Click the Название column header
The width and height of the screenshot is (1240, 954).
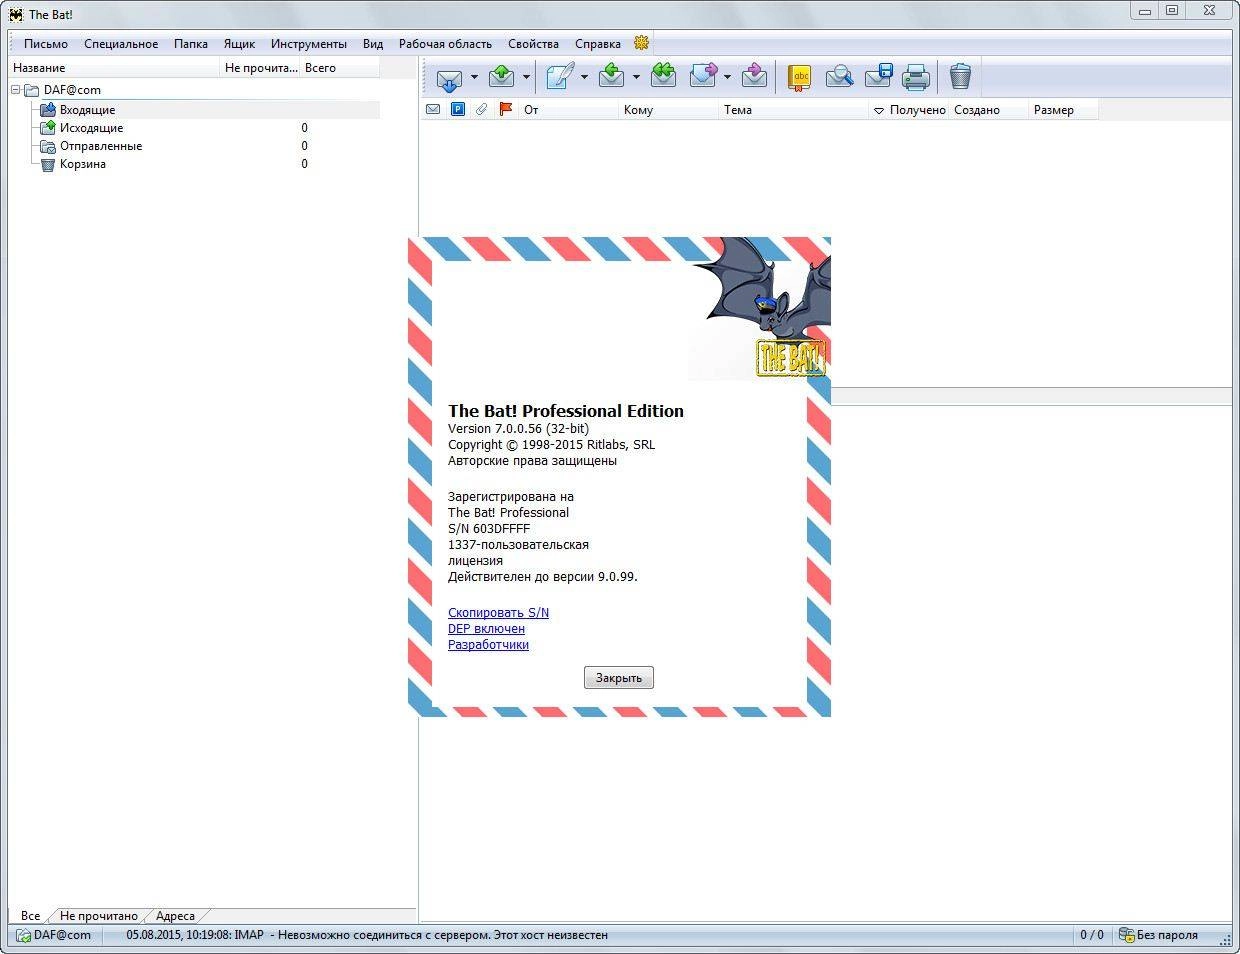(114, 68)
